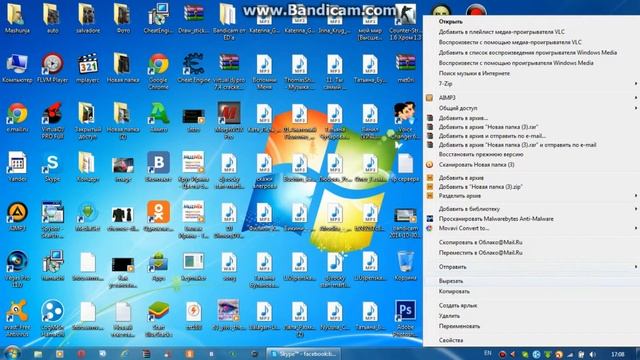
Task: Select the Skype desktop shortcut
Action: pyautogui.click(x=52, y=167)
